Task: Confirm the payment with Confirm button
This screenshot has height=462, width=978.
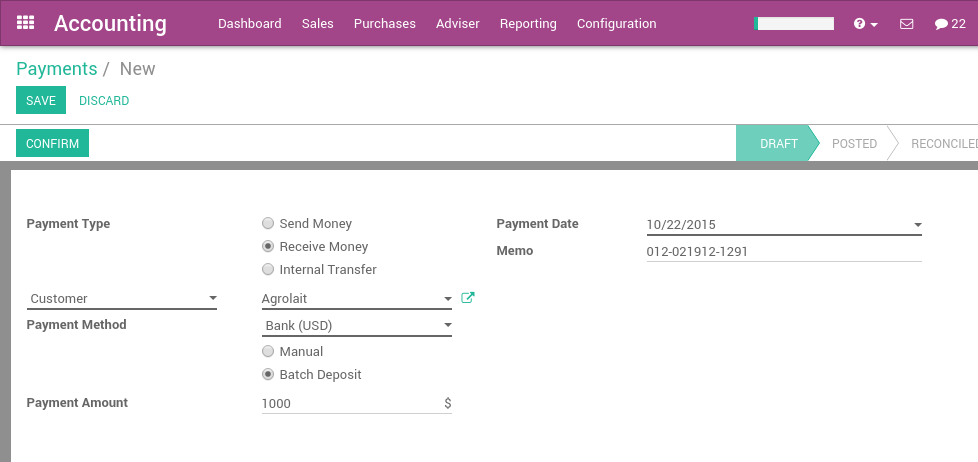Action: [52, 144]
